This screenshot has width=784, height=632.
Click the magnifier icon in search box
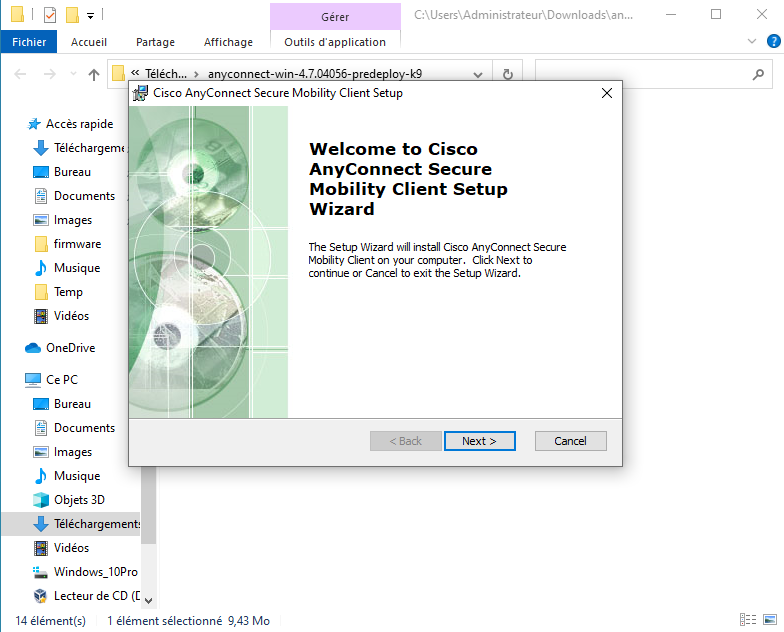758,74
